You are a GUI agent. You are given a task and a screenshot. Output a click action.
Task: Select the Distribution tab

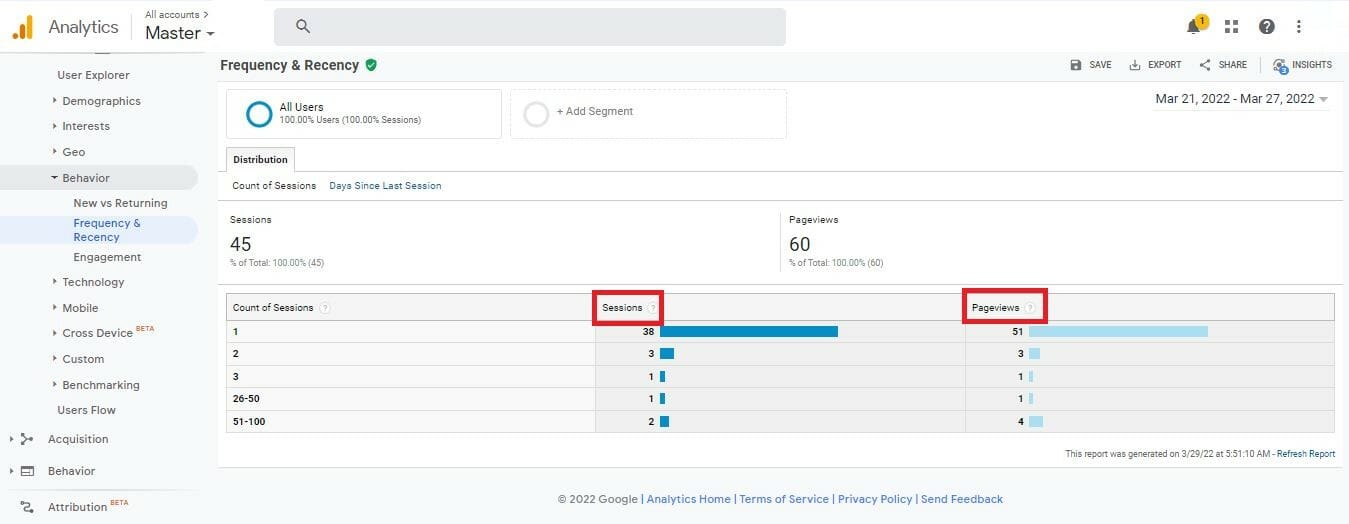click(x=260, y=159)
